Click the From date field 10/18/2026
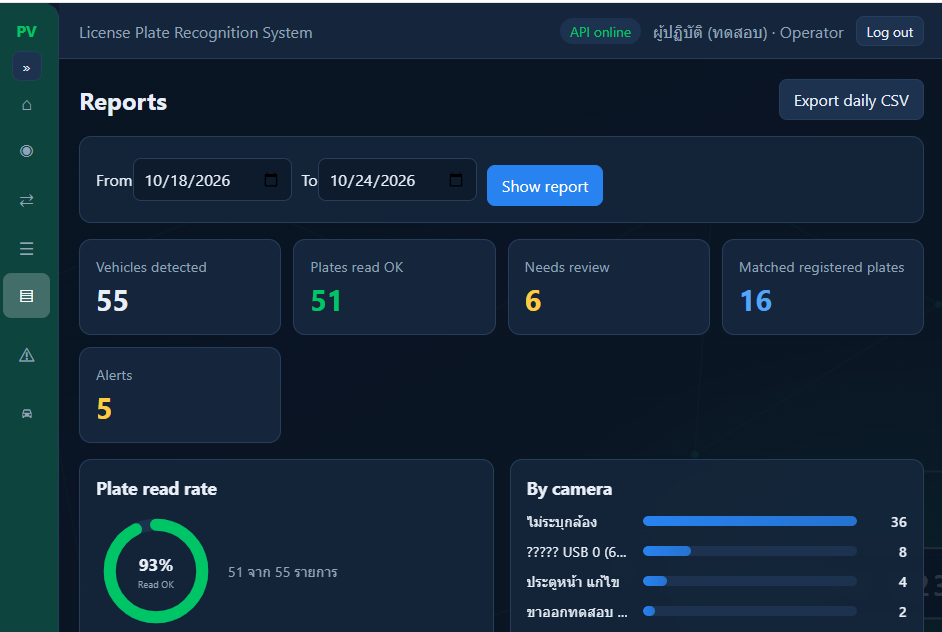 point(212,180)
